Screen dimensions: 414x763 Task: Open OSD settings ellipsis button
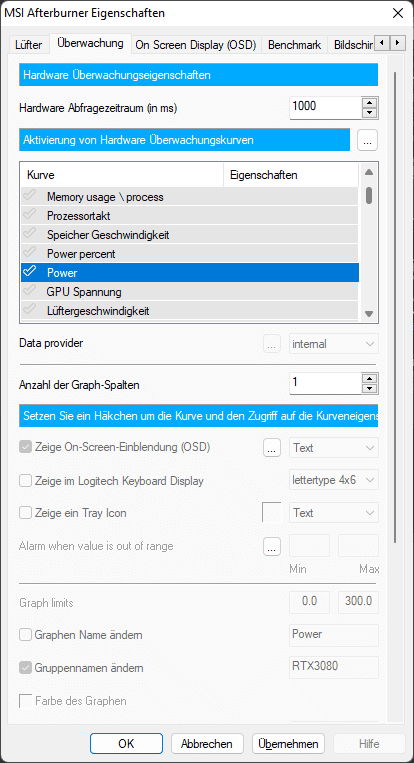(272, 448)
